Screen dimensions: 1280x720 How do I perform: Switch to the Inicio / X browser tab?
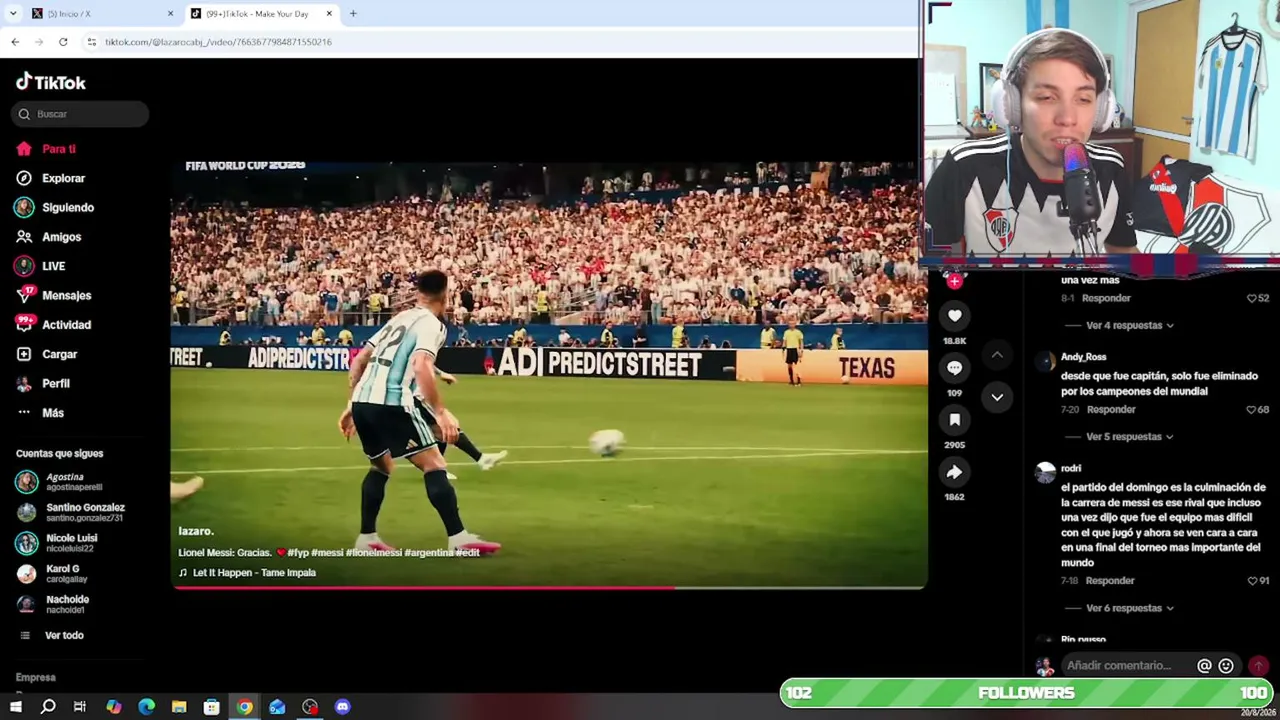coord(100,14)
